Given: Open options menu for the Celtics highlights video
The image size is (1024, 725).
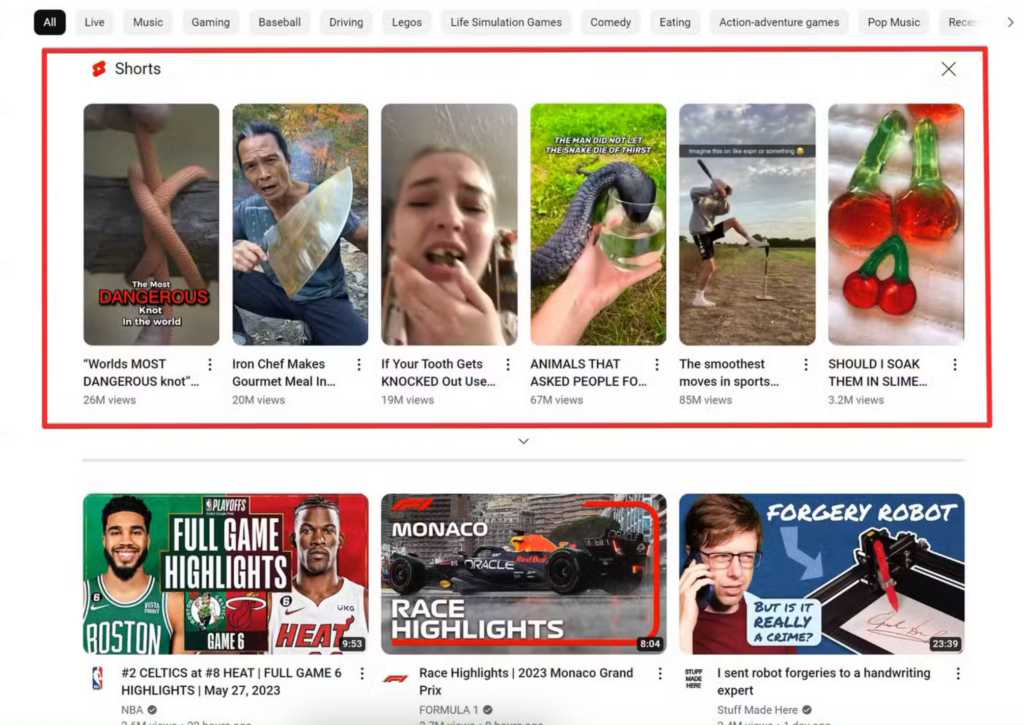Looking at the screenshot, I should pos(363,672).
